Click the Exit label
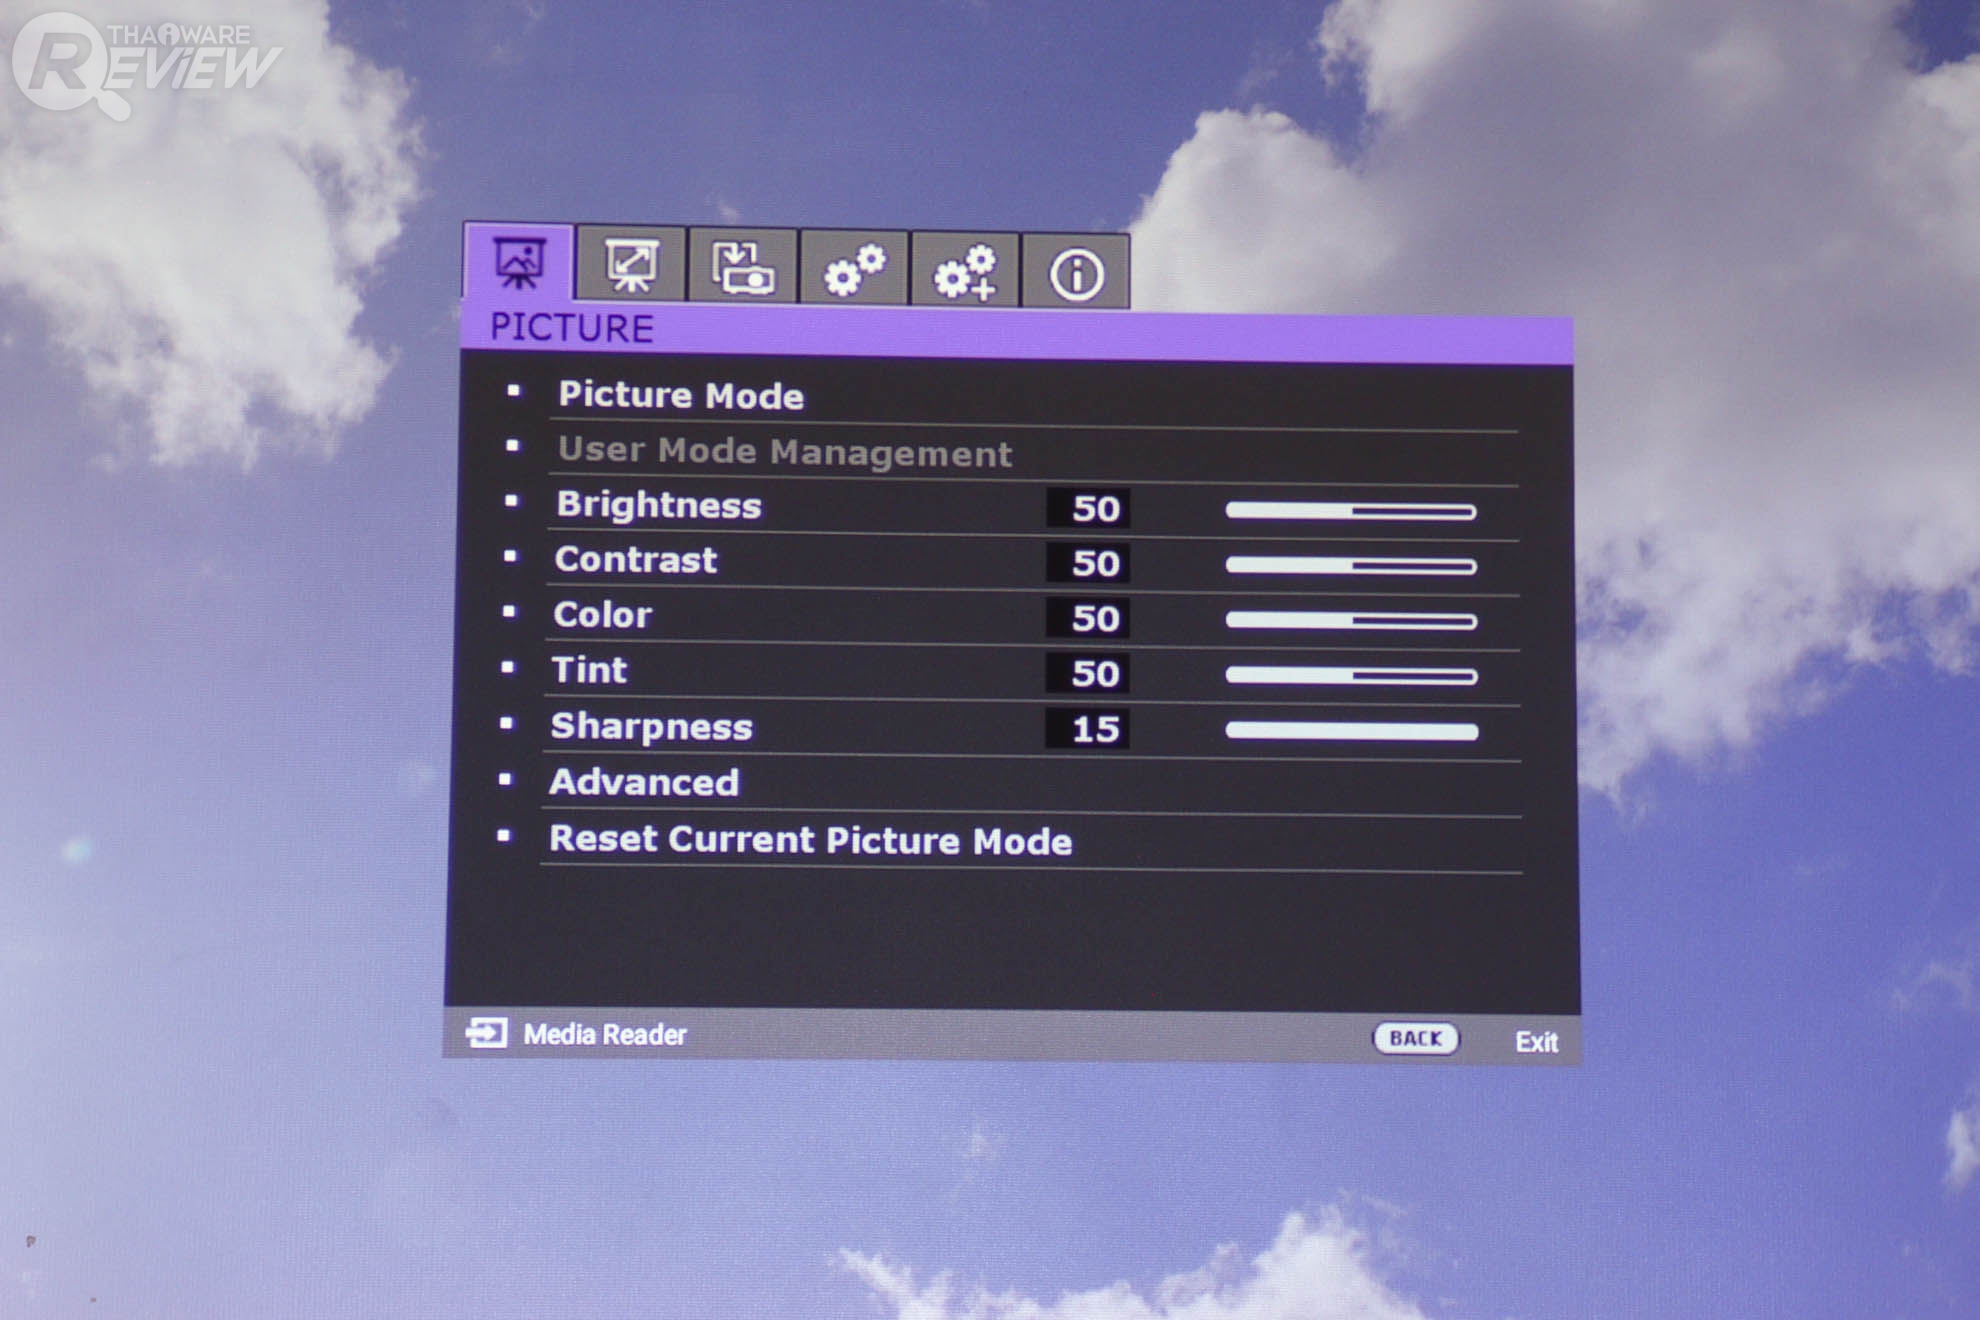1980x1320 pixels. [1536, 1042]
